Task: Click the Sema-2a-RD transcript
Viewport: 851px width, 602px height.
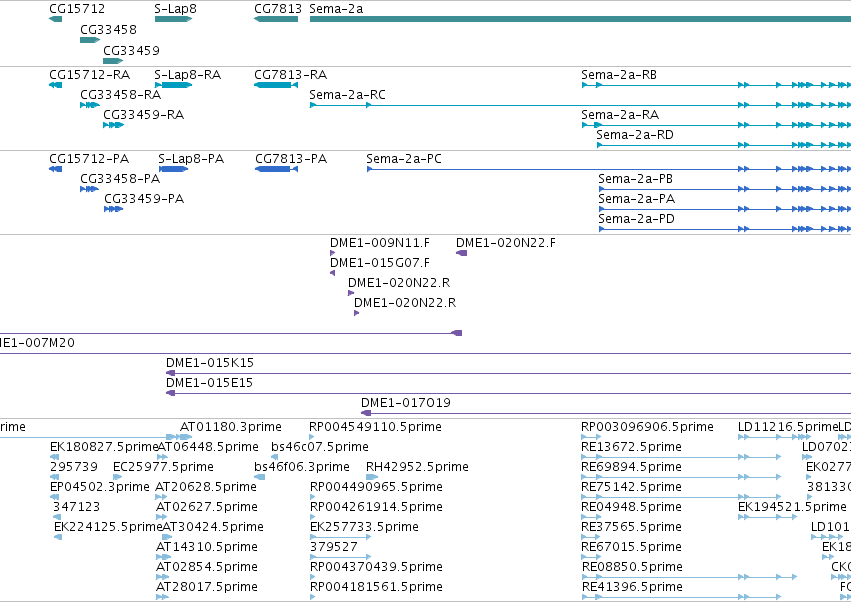Action: pyautogui.click(x=634, y=135)
